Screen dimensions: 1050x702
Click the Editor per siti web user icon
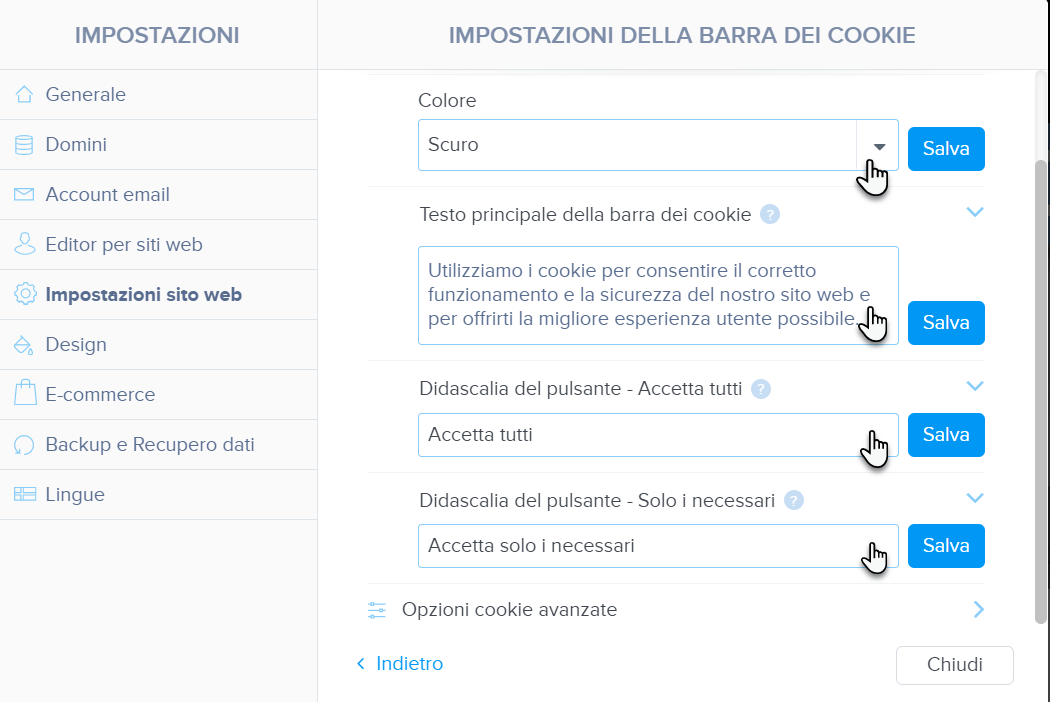[25, 244]
